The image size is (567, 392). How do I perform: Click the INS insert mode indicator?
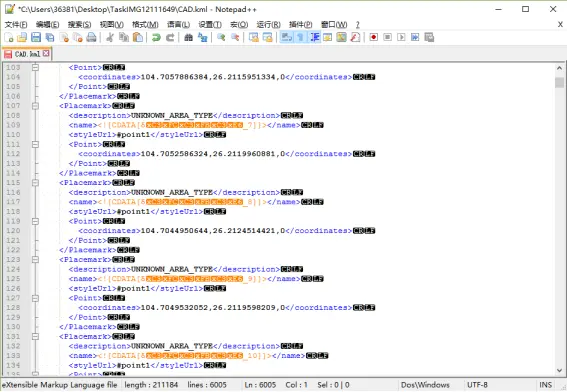coord(546,385)
